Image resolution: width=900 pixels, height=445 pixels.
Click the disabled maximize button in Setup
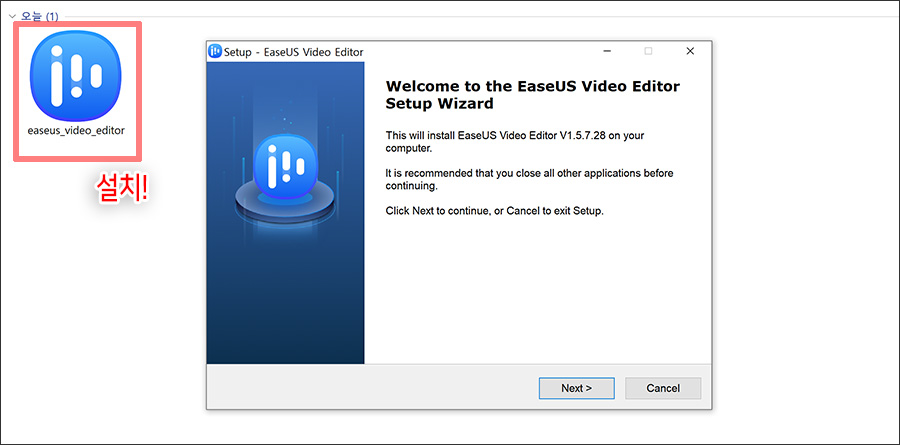648,51
